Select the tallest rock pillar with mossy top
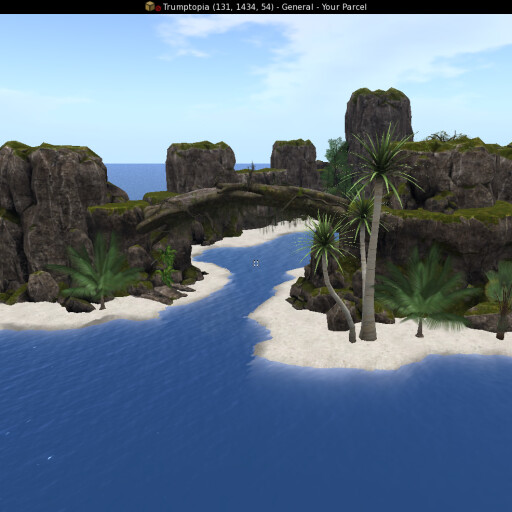512x512 pixels. tap(378, 123)
